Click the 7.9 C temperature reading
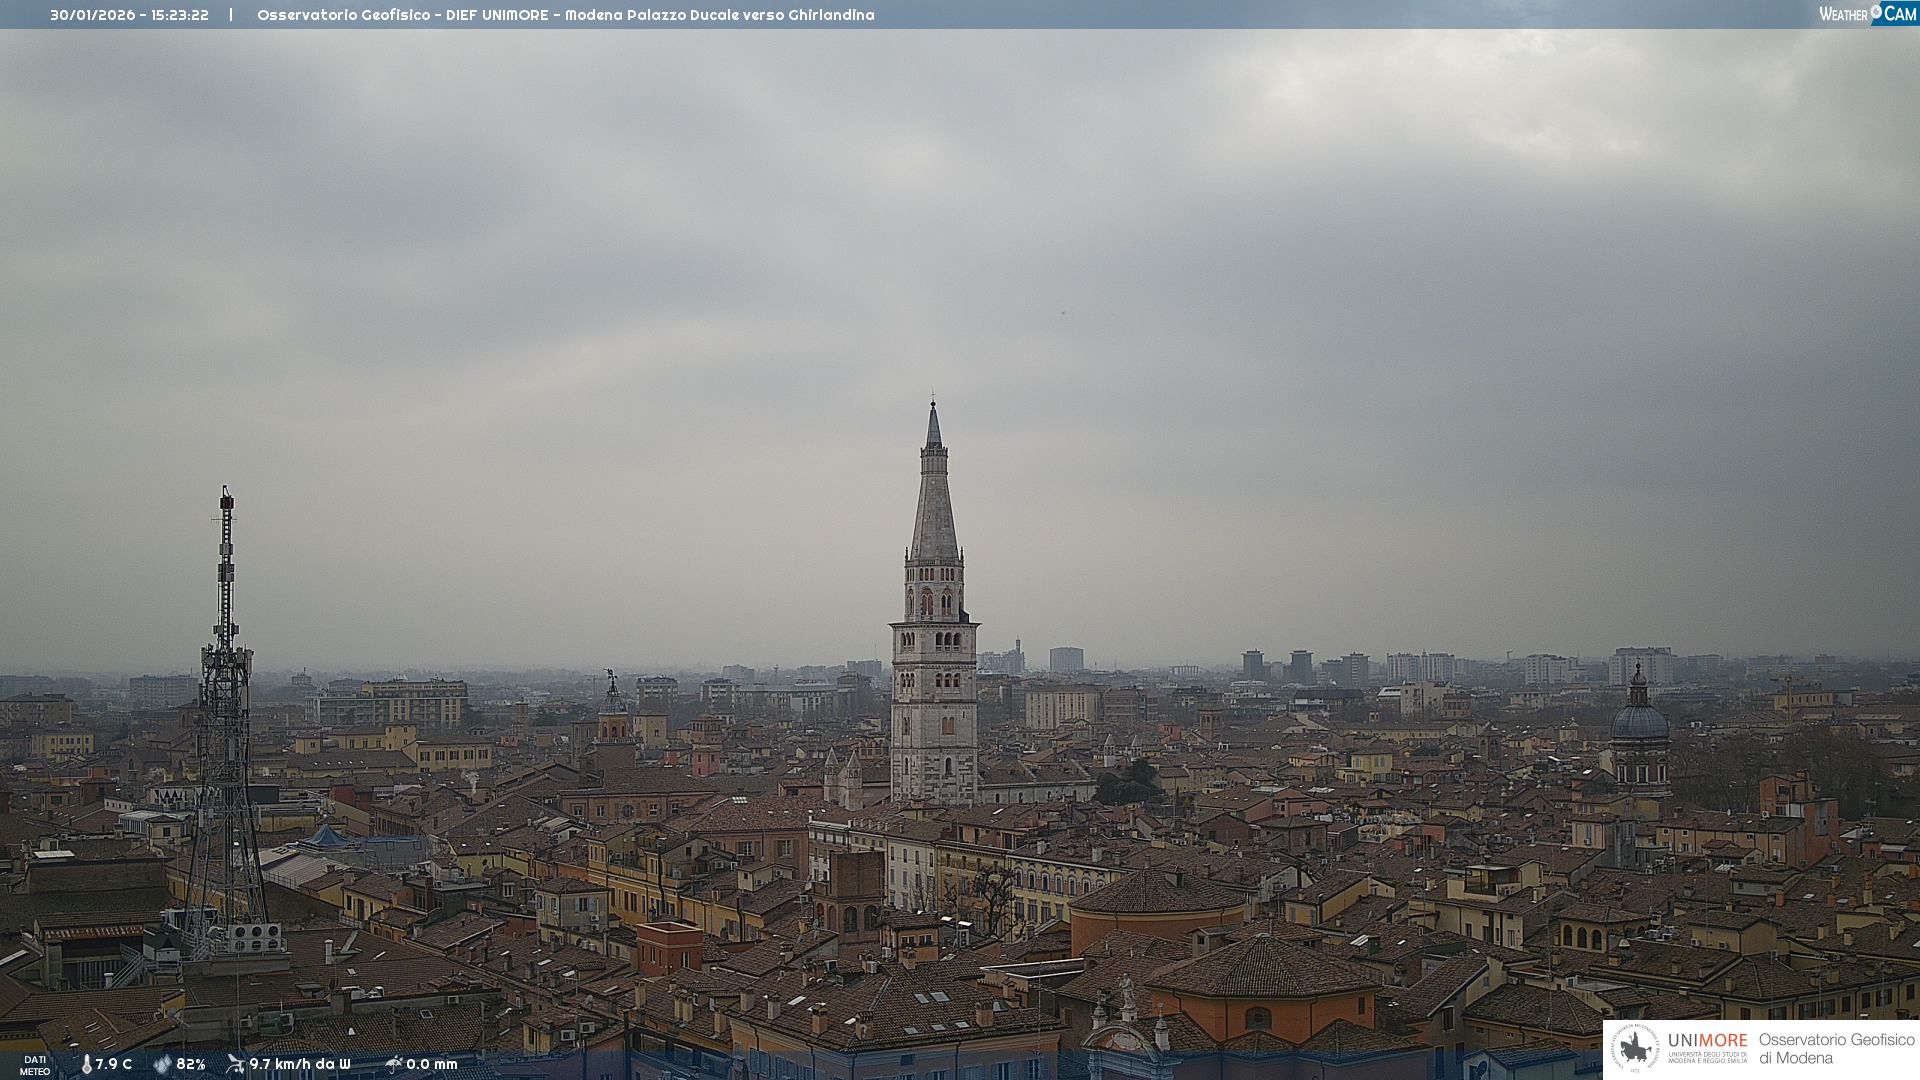The width and height of the screenshot is (1920, 1080). [114, 1064]
